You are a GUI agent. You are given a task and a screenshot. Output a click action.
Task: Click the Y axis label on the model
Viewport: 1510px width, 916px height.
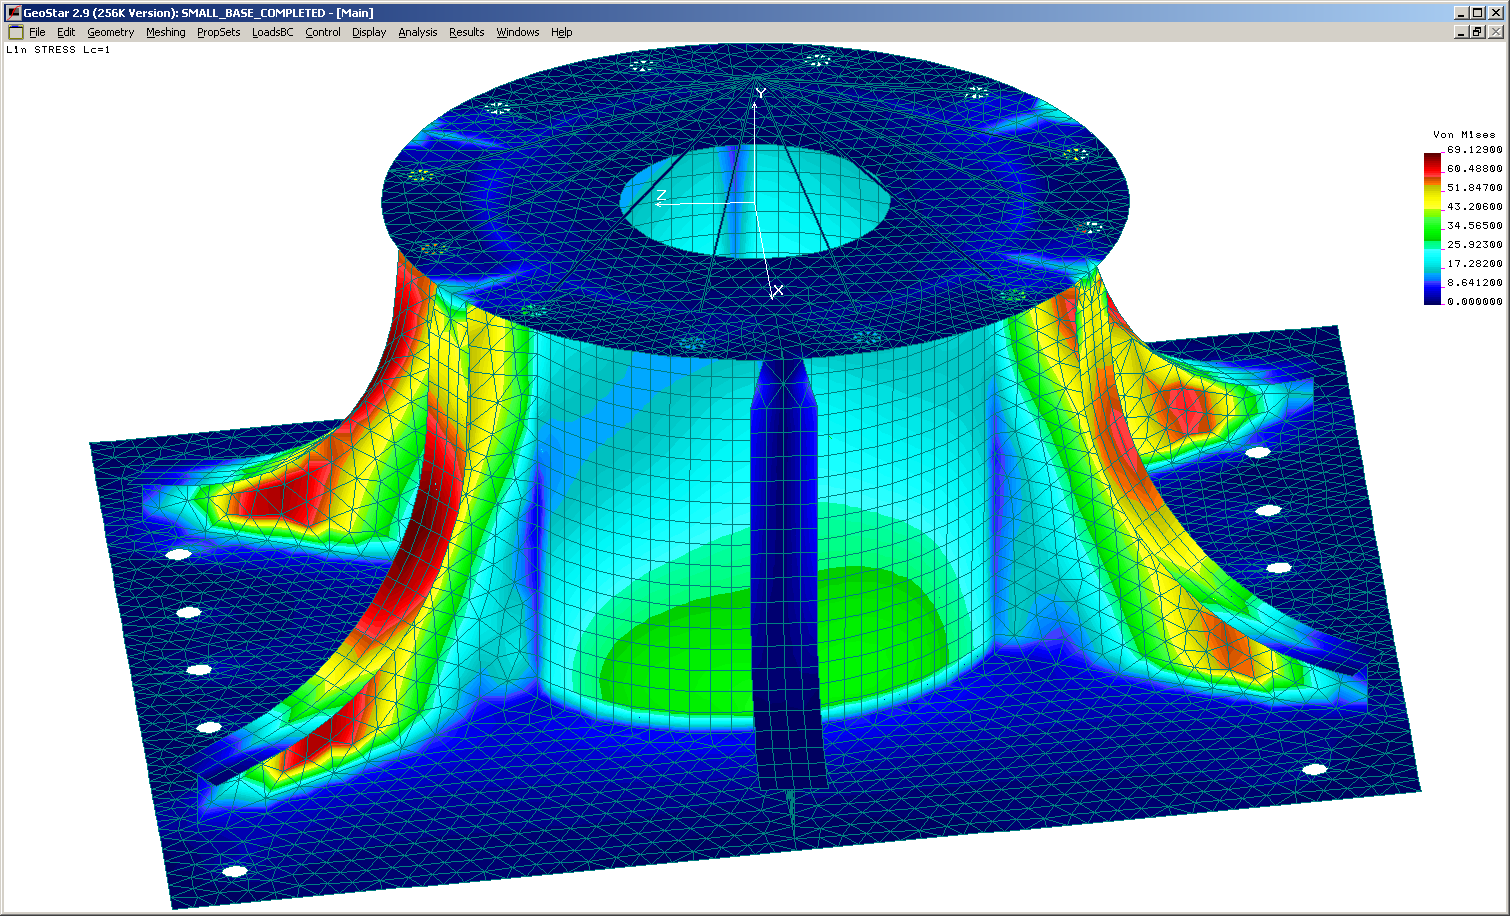761,93
